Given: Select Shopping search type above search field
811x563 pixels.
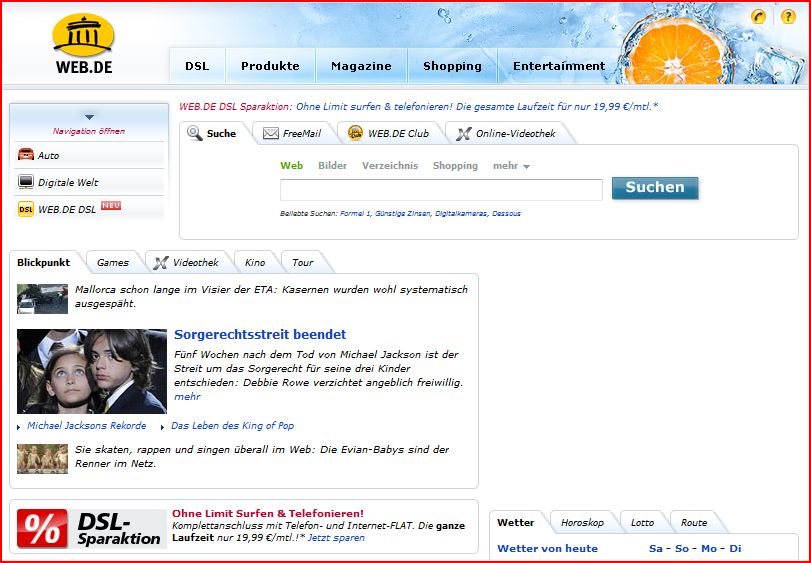Looking at the screenshot, I should point(455,165).
